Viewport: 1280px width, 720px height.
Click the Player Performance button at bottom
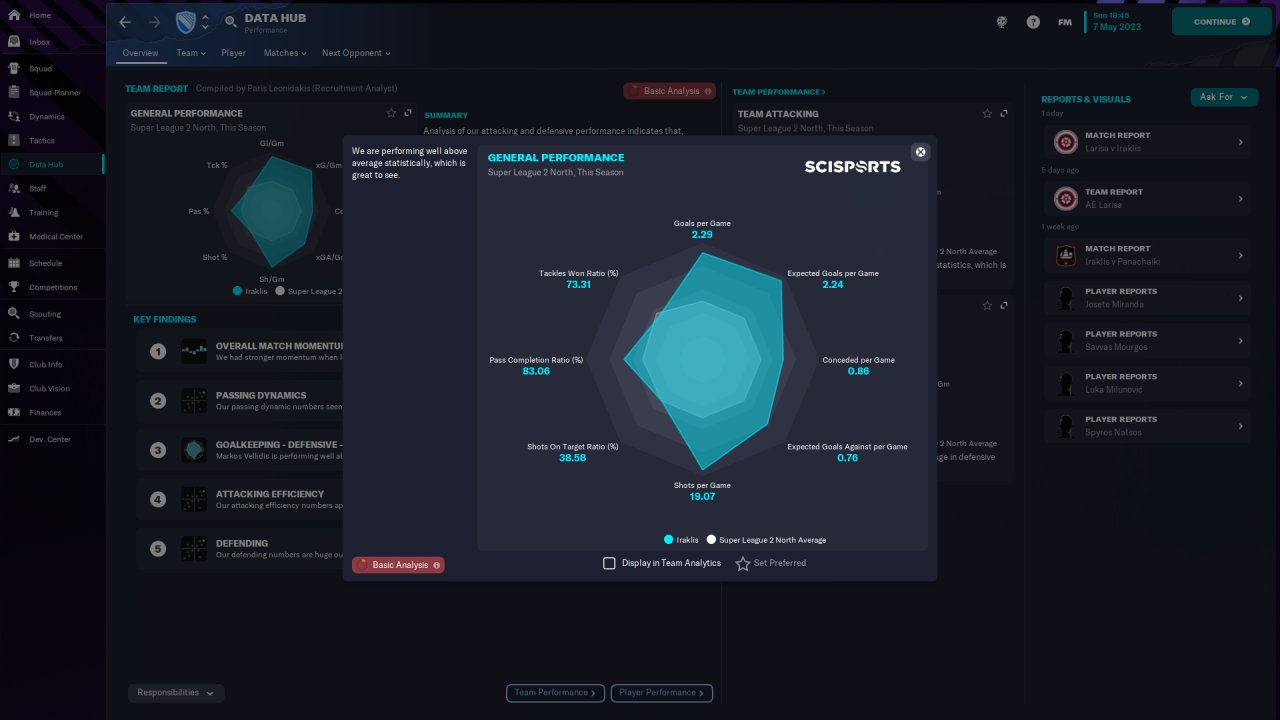(662, 692)
